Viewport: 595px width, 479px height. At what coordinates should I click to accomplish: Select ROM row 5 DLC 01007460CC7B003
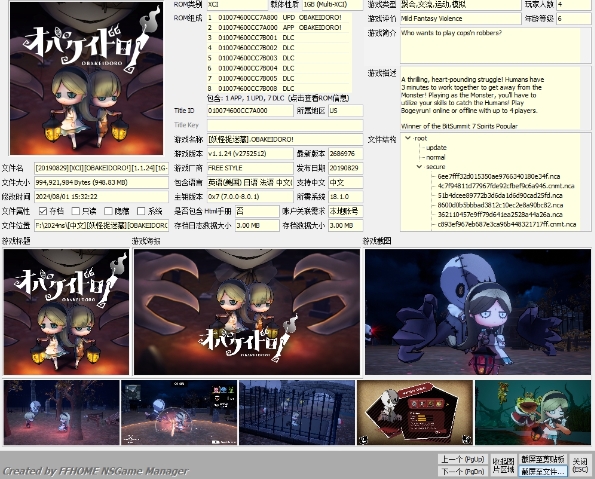[x=279, y=58]
